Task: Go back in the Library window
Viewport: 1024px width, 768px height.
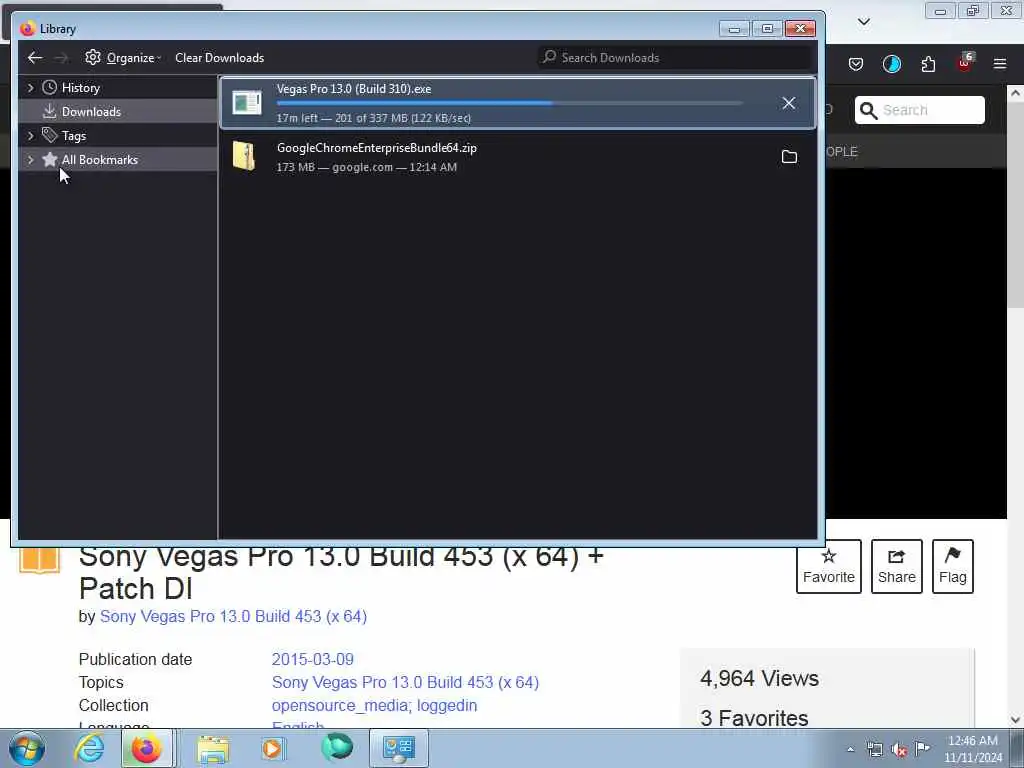Action: click(x=35, y=57)
